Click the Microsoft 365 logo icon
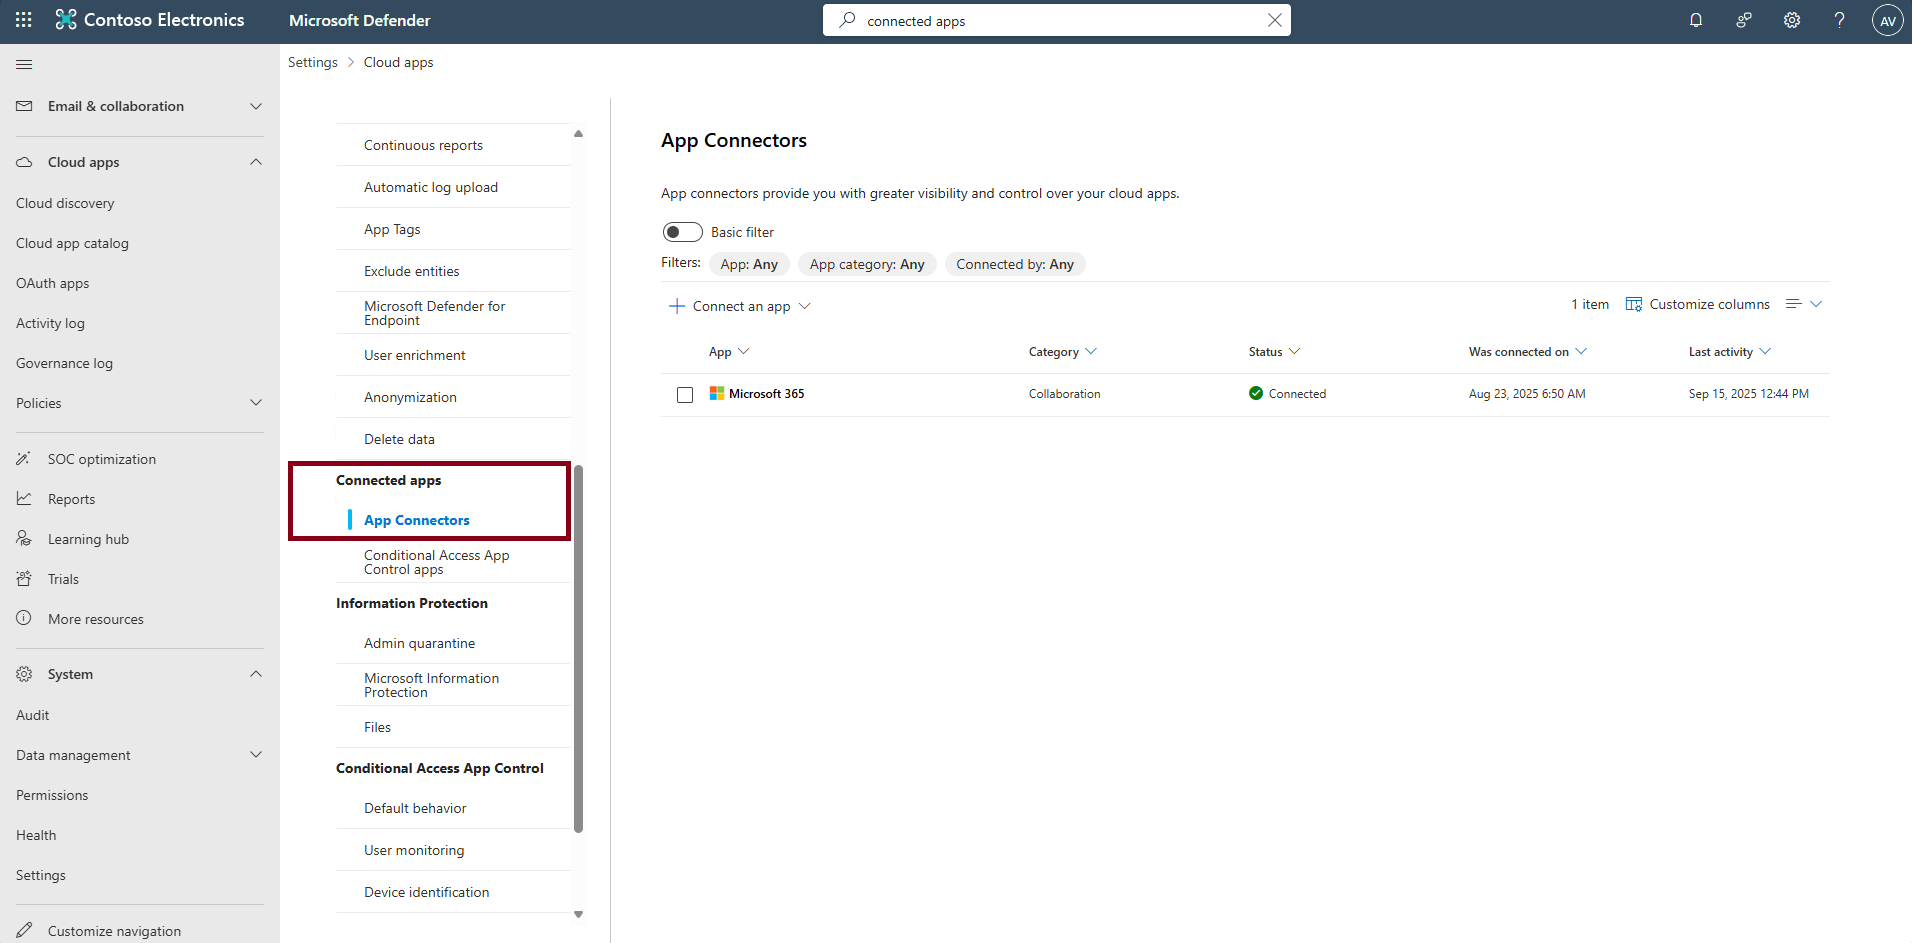1912x943 pixels. pyautogui.click(x=717, y=394)
